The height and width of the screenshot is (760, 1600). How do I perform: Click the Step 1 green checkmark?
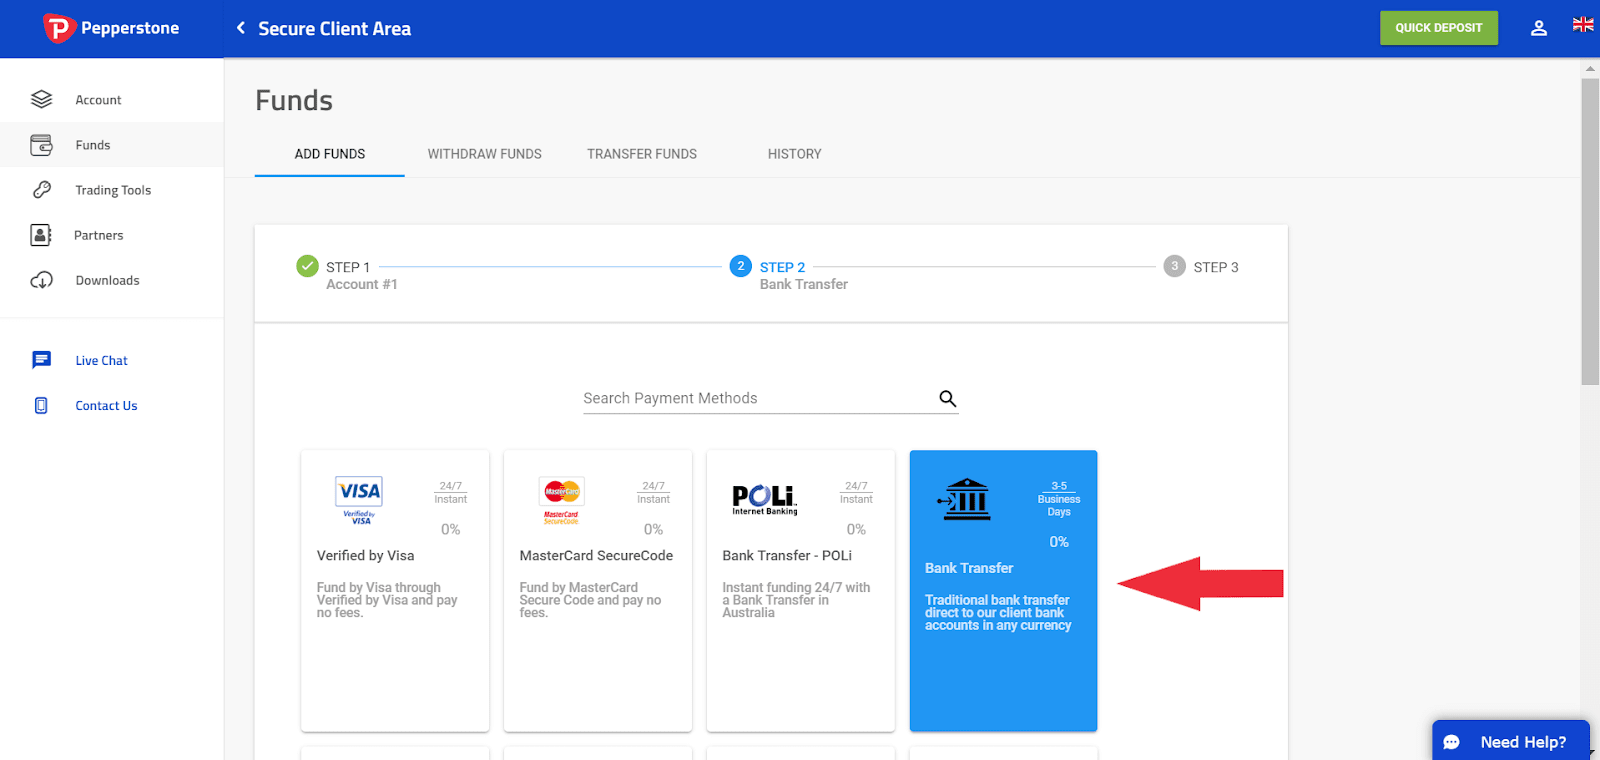[x=307, y=266]
